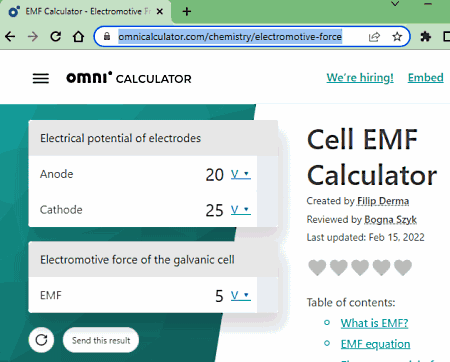Viewport: 450px width, 362px height.
Task: Select the EMF Calculator browser tab
Action: coord(86,12)
